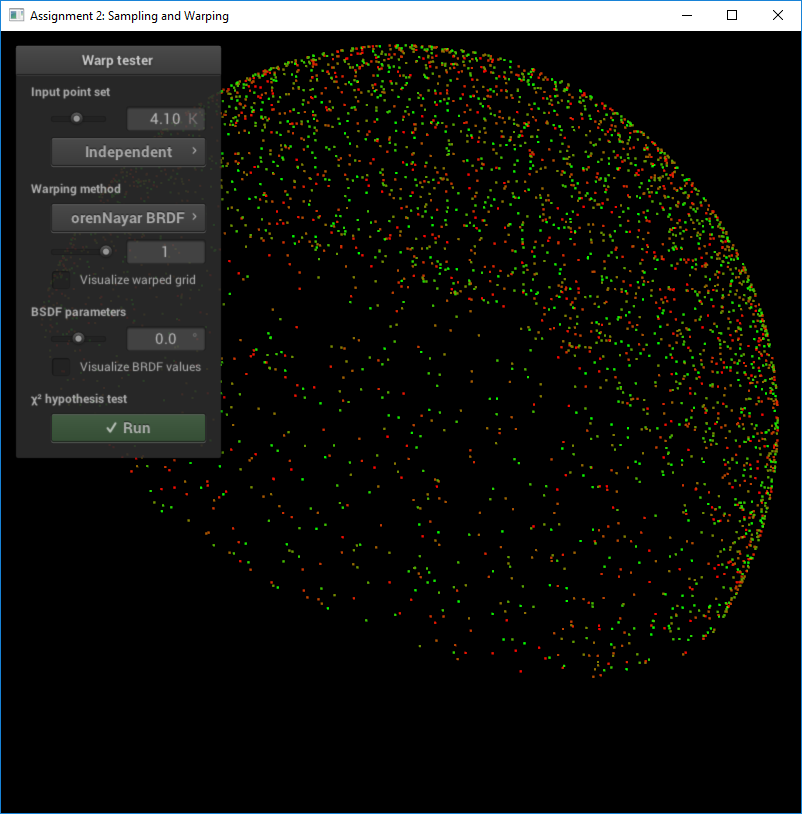Open the Independent point set dropdown
This screenshot has height=814, width=802.
(x=128, y=152)
